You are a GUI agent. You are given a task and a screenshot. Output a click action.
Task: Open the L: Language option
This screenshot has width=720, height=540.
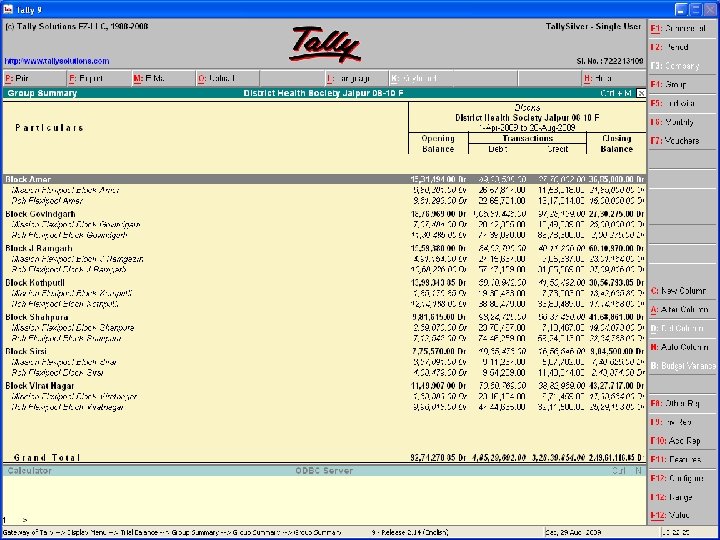tap(356, 79)
